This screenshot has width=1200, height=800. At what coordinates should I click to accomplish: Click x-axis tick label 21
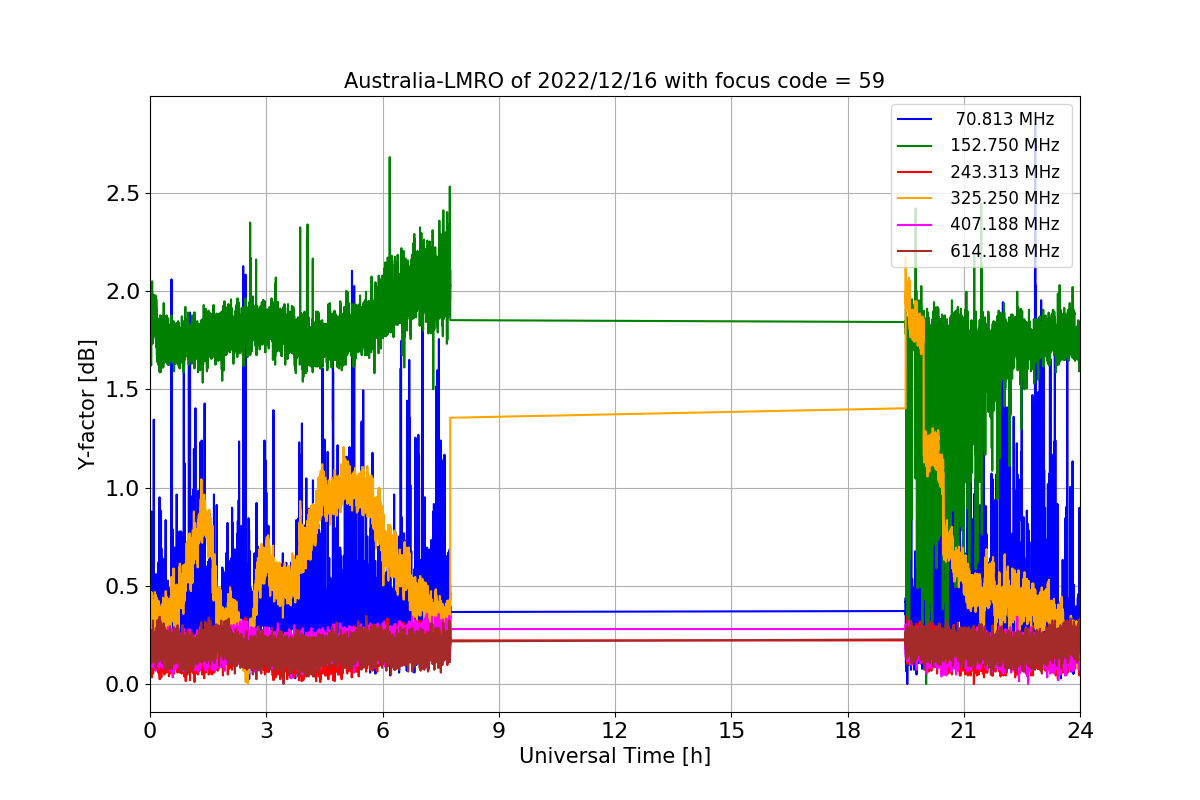(963, 731)
